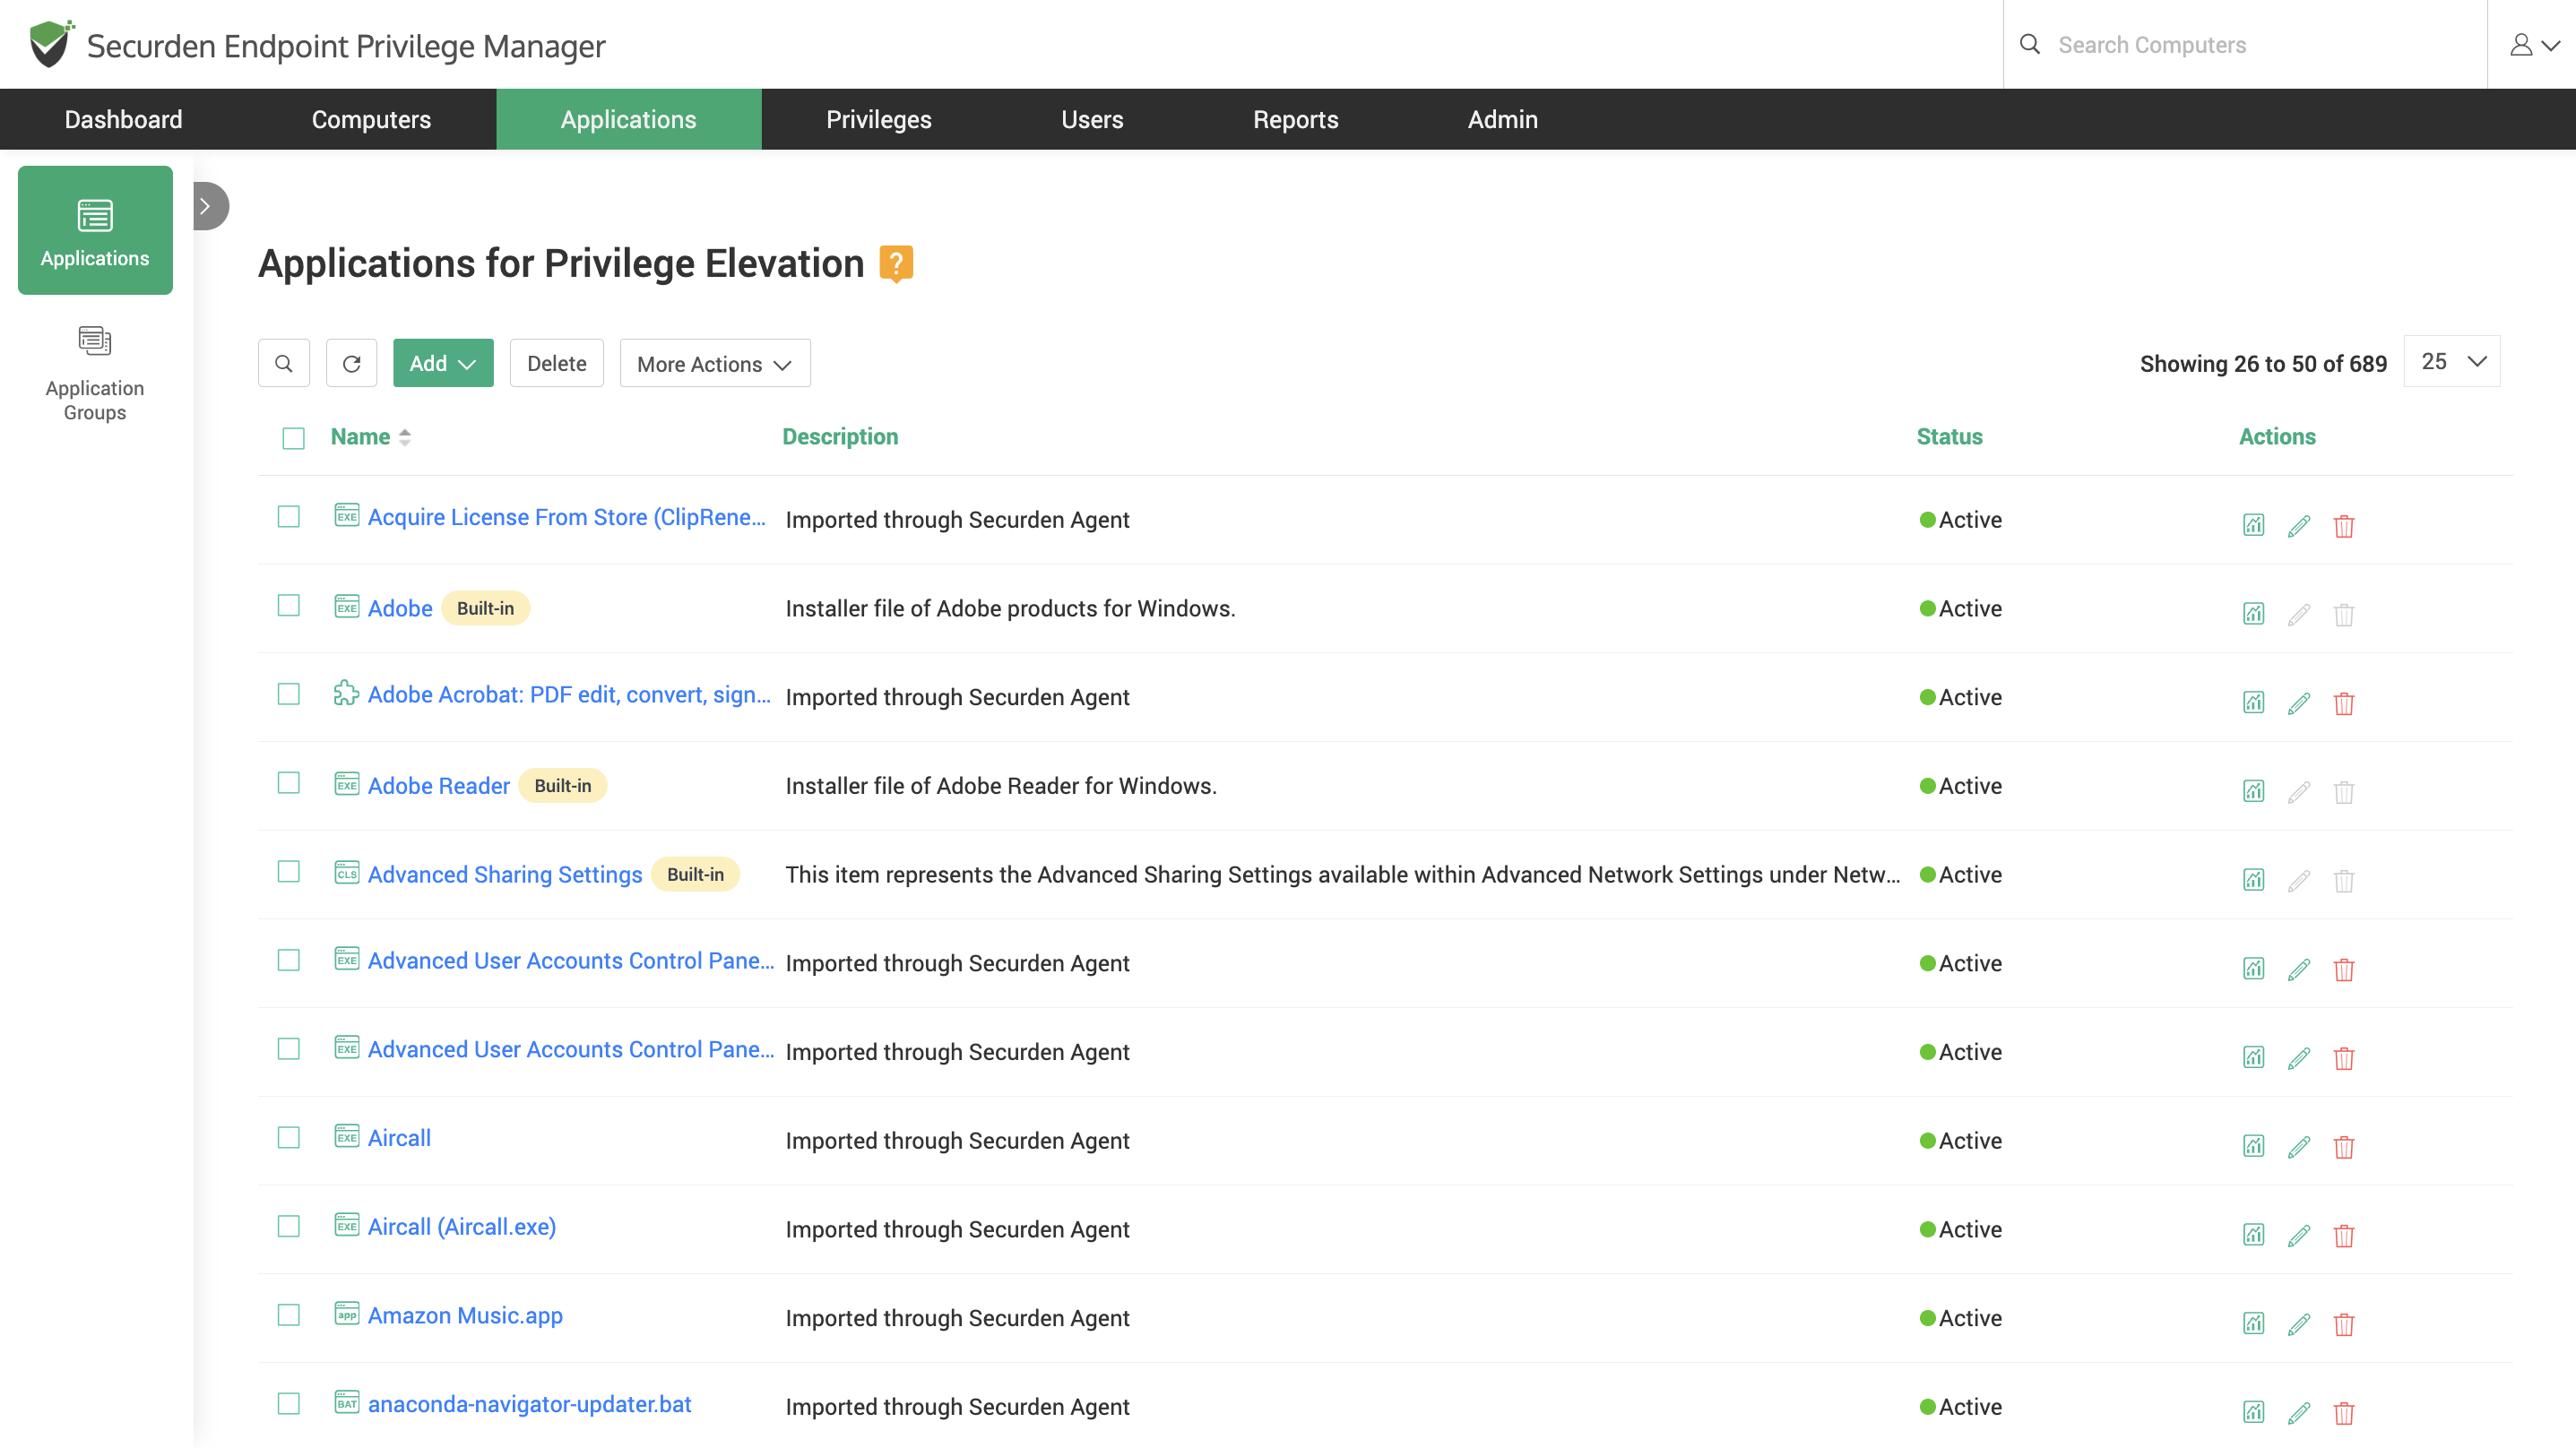Switch to the Reports tab
The height and width of the screenshot is (1448, 2576).
1296,119
